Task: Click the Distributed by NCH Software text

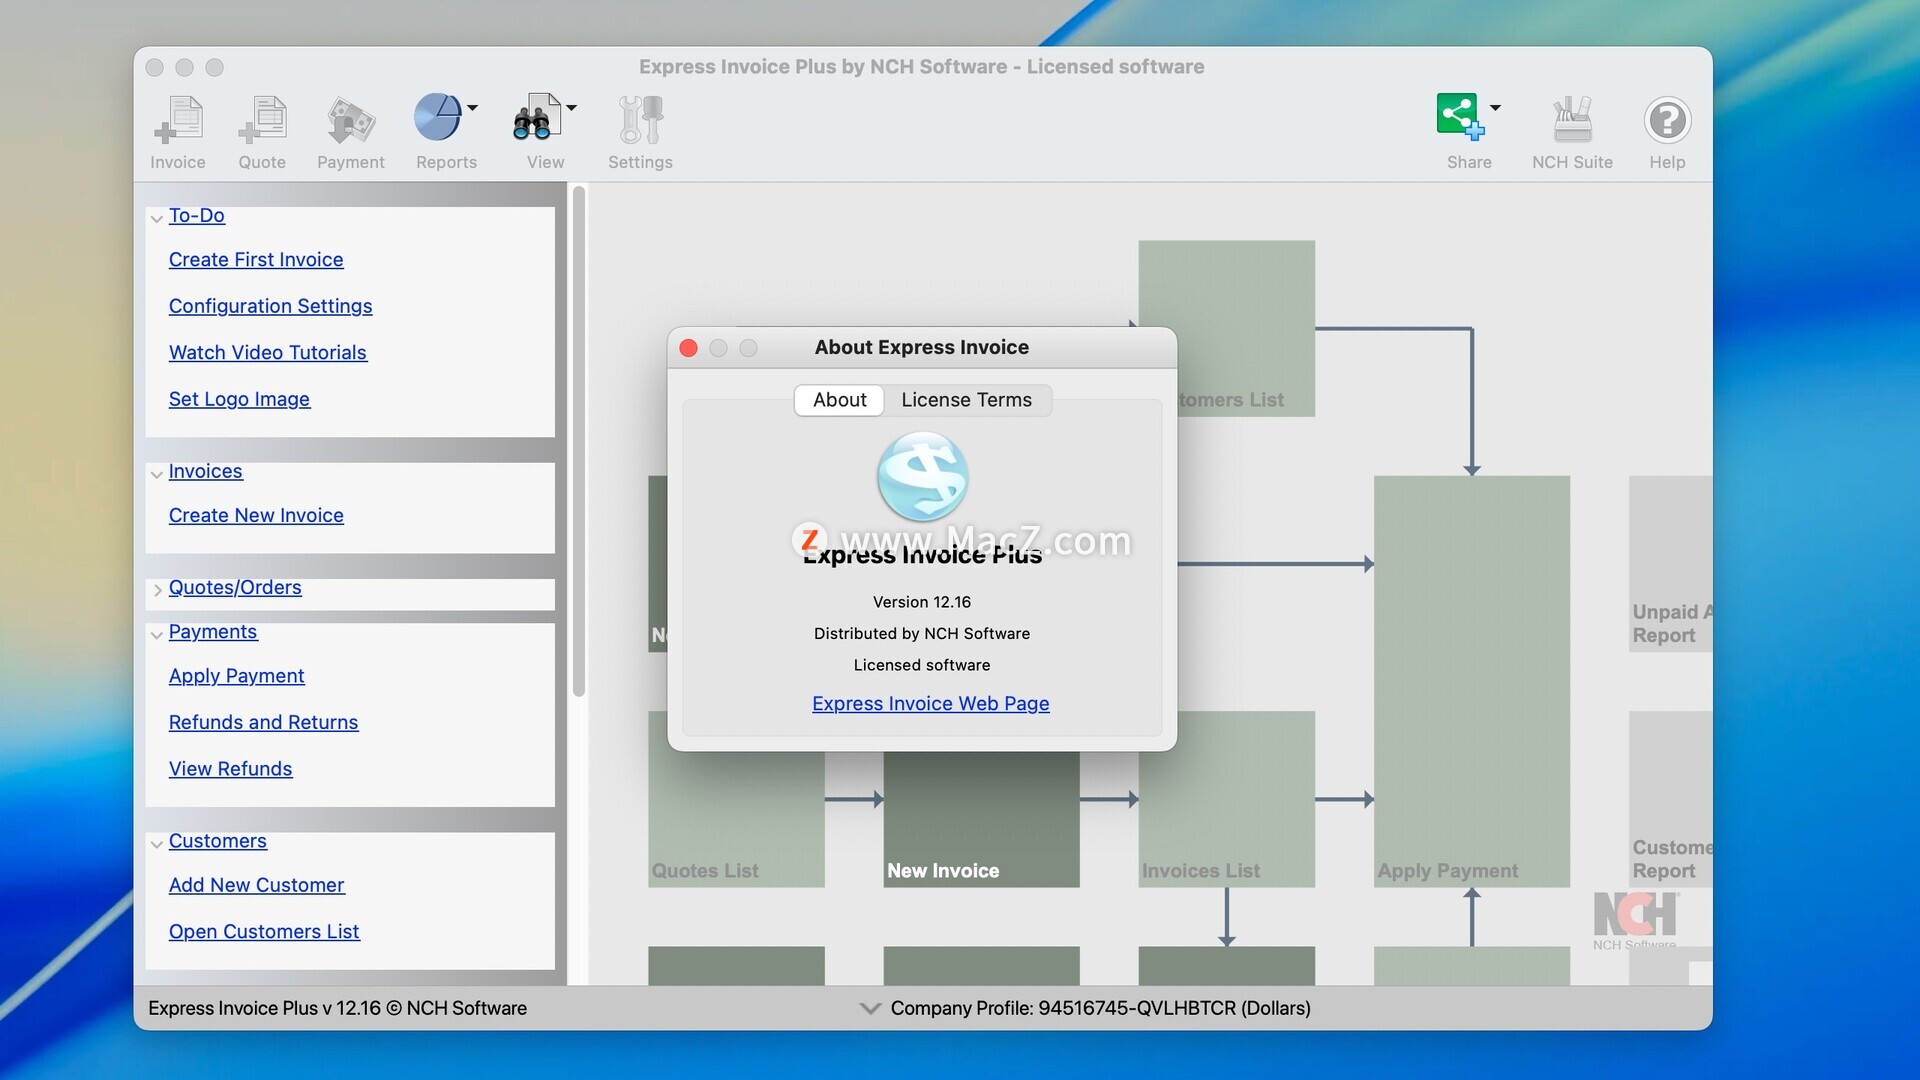Action: point(921,634)
